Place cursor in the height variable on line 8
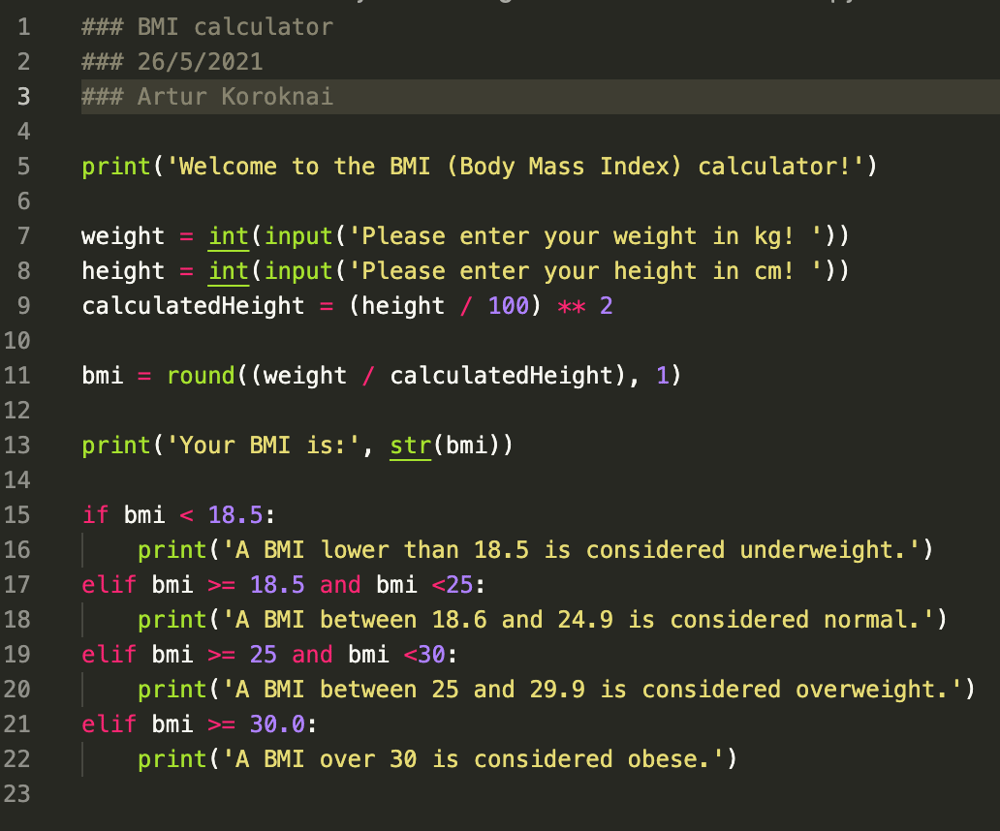1000x831 pixels. pyautogui.click(x=120, y=271)
